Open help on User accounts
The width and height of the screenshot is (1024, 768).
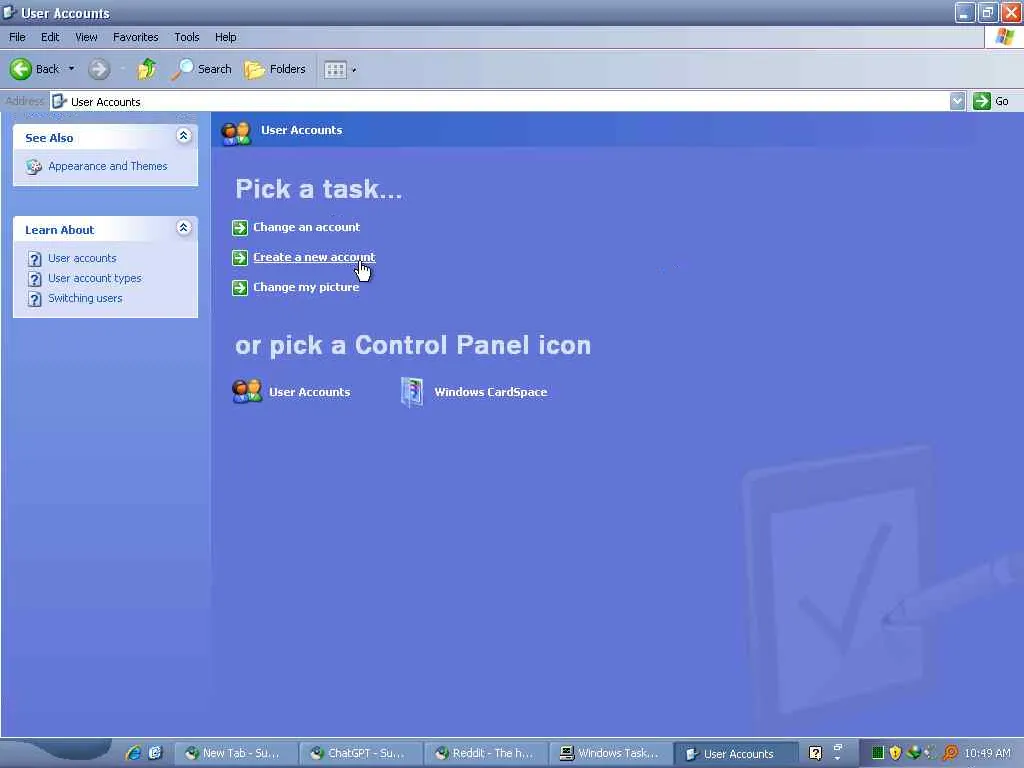coord(82,258)
